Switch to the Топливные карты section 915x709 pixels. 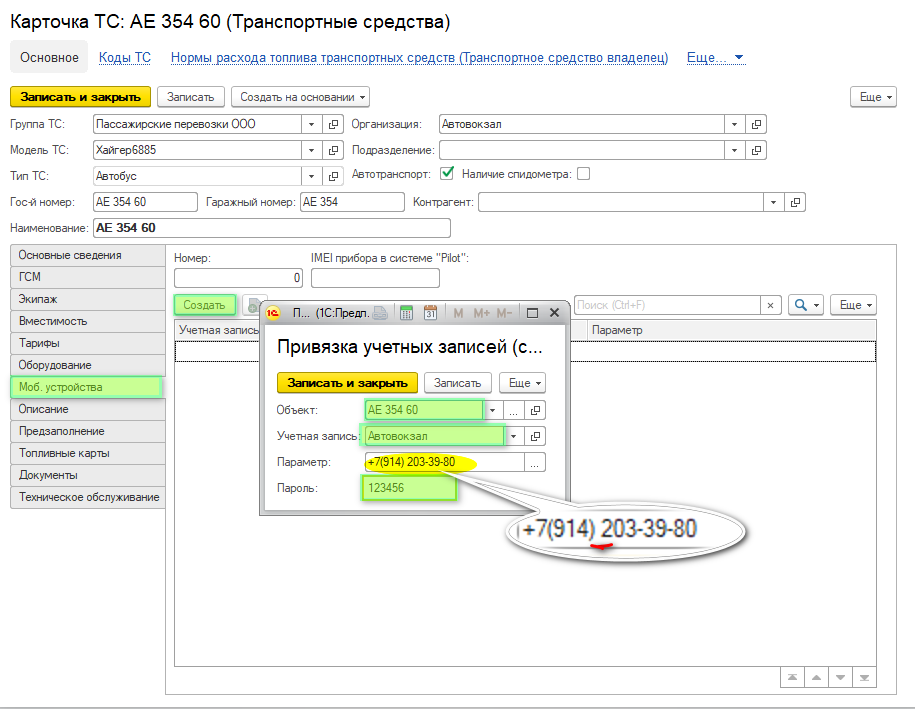click(x=64, y=453)
